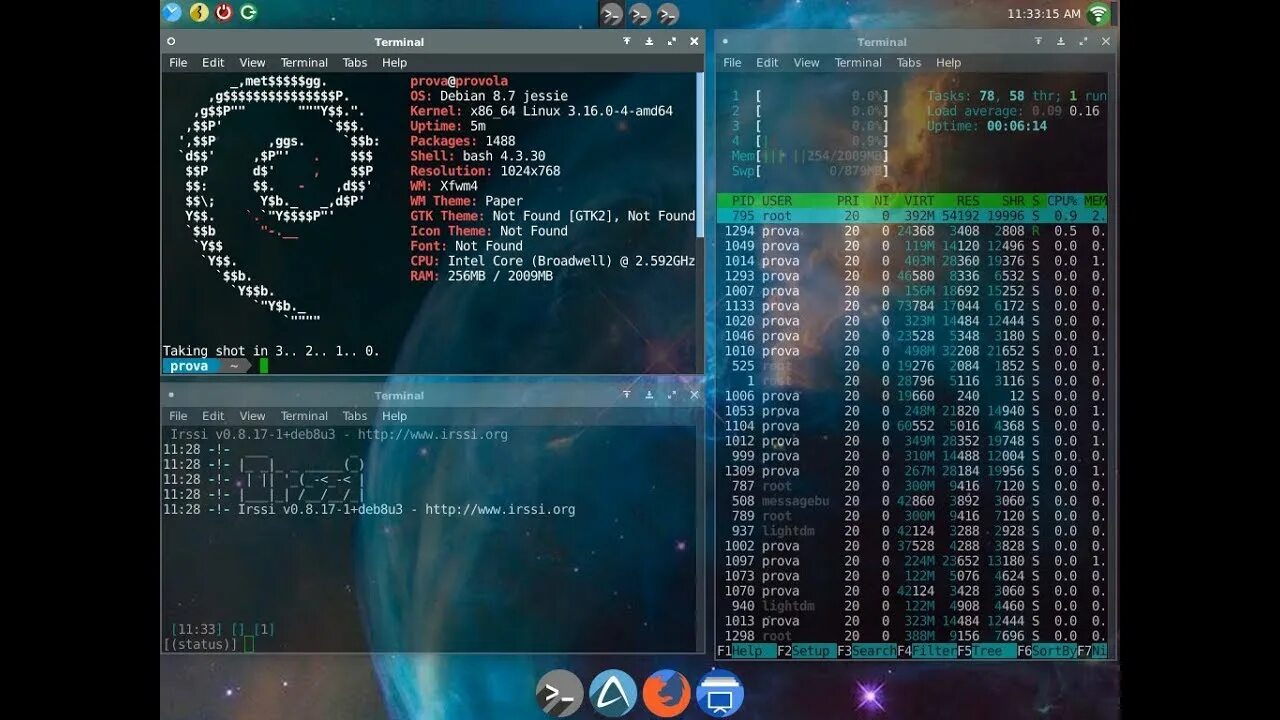Click the red power off panel icon

[224, 13]
